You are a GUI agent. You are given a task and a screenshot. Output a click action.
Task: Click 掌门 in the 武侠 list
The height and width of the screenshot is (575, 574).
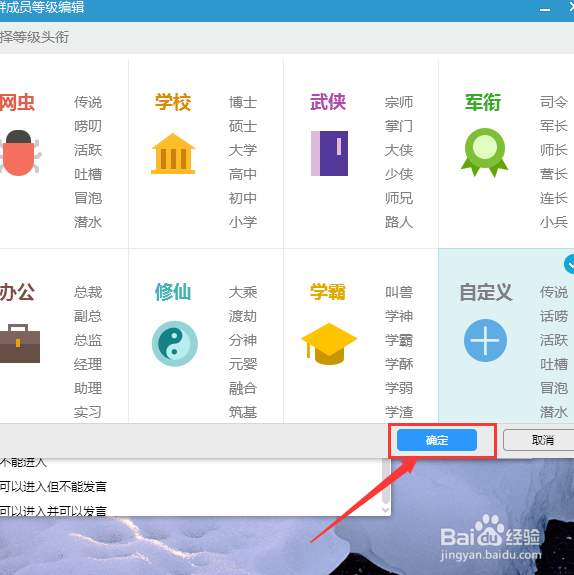(399, 126)
